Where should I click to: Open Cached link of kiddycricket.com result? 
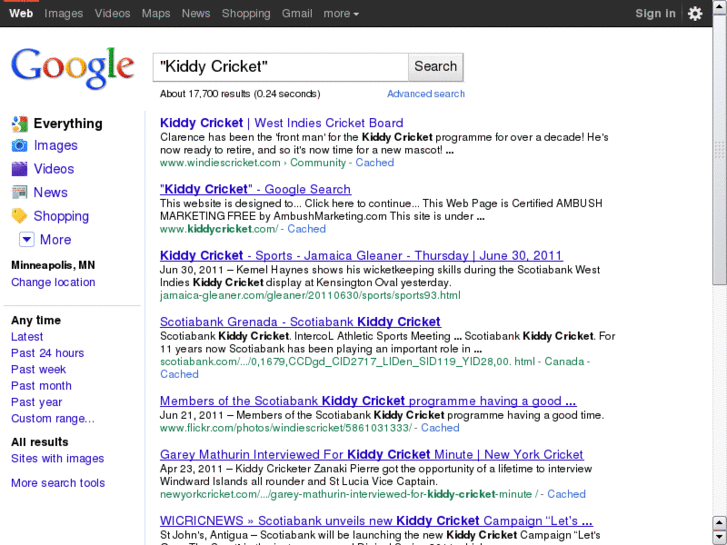(x=306, y=229)
